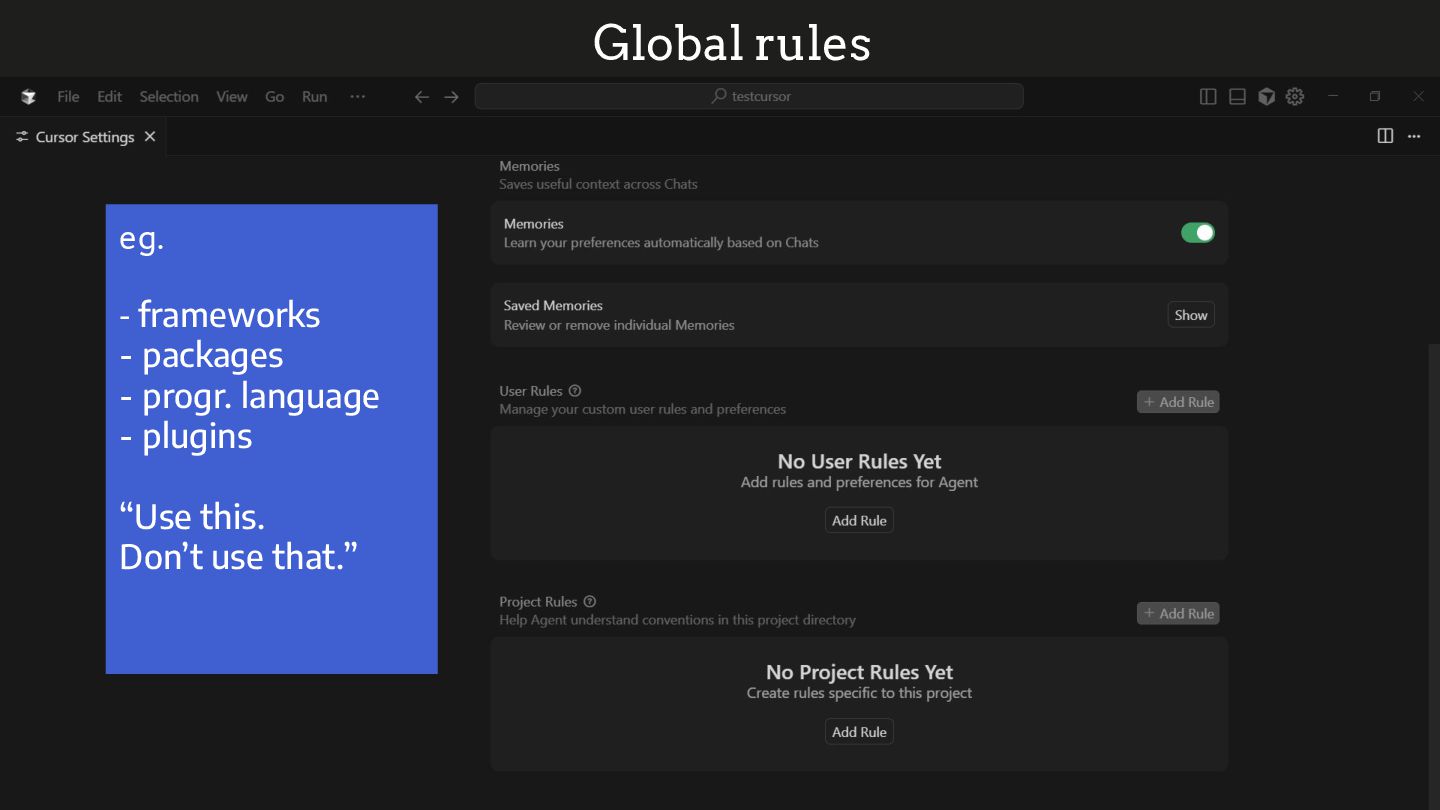
Task: Open the Selection menu
Action: point(169,97)
